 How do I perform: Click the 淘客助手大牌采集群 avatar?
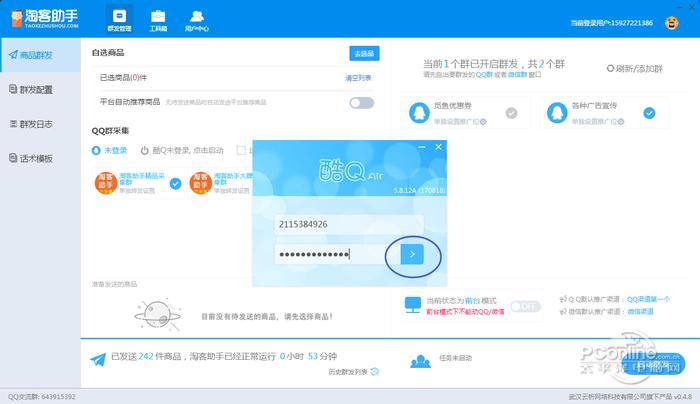pyautogui.click(x=200, y=183)
